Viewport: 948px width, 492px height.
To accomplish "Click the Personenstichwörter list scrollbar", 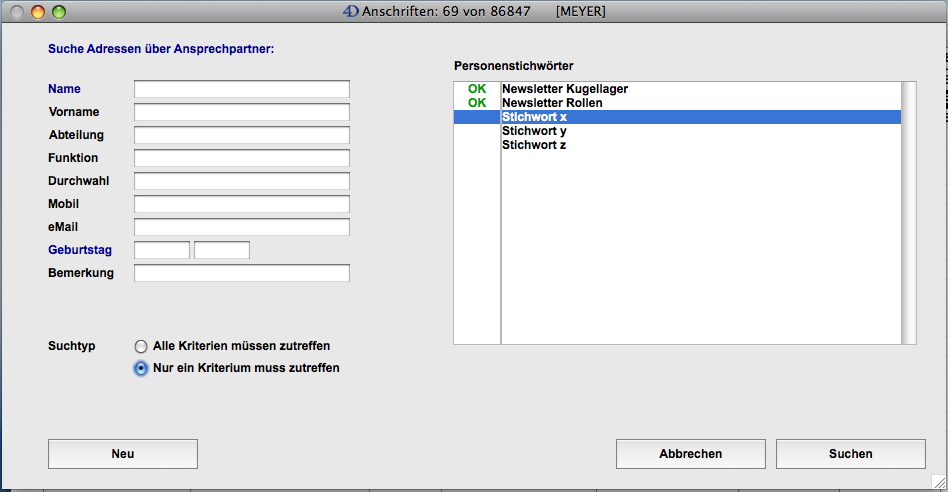I will point(908,213).
